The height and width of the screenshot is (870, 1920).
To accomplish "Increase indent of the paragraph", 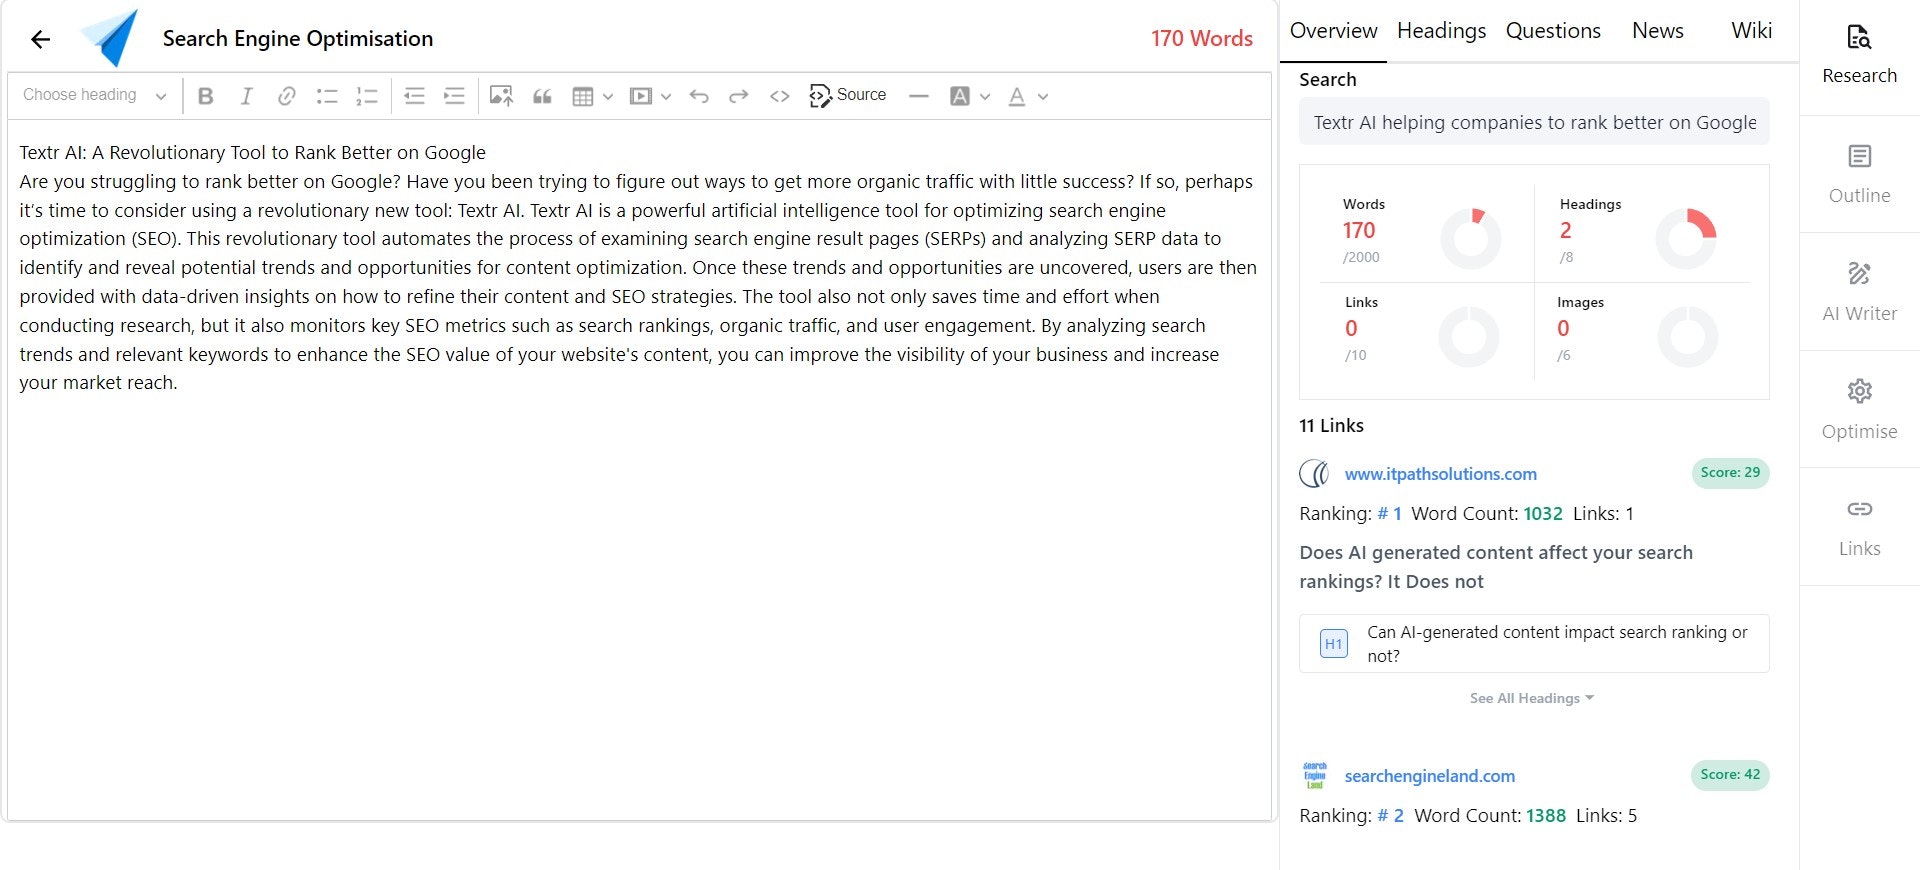I will click(454, 96).
